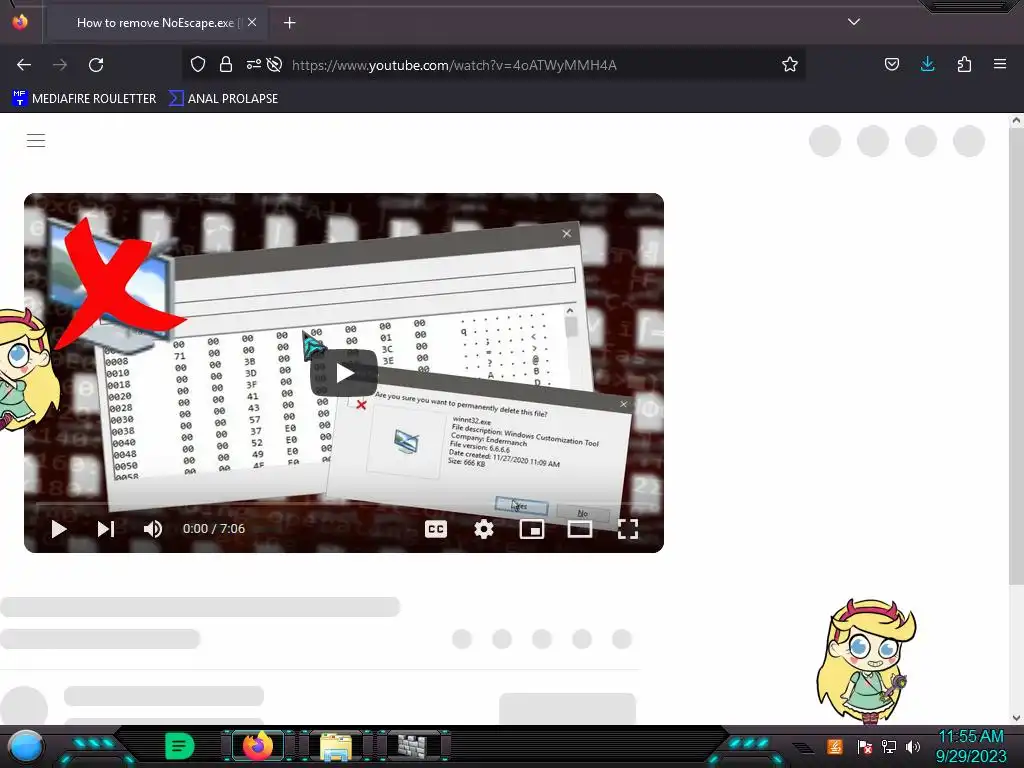Expand the list all tabs chevron
The image size is (1024, 768).
pos(854,22)
